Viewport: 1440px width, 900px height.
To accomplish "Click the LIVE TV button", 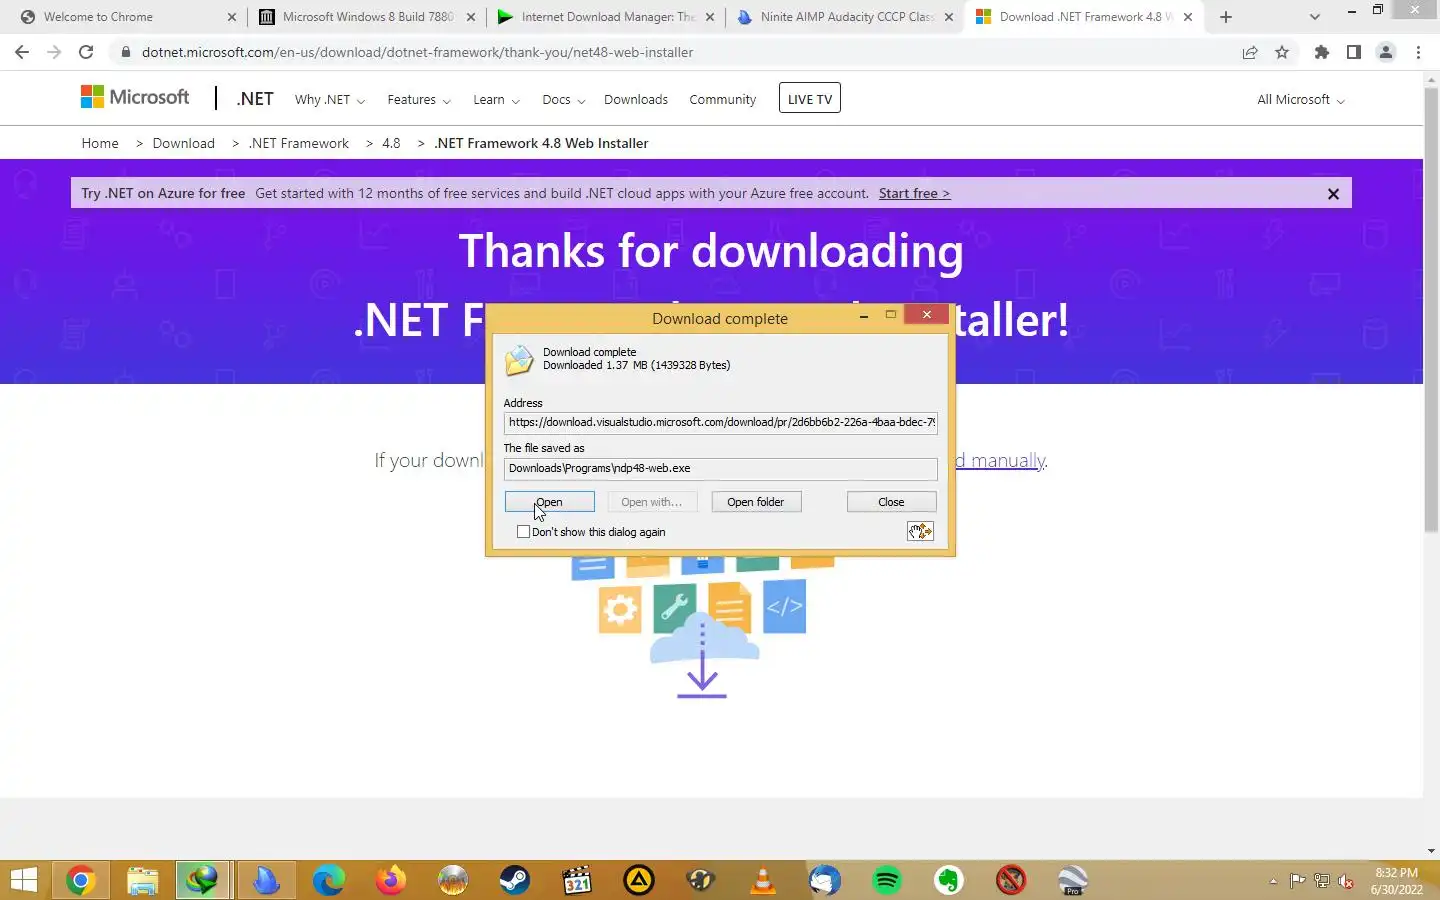I will coord(810,98).
